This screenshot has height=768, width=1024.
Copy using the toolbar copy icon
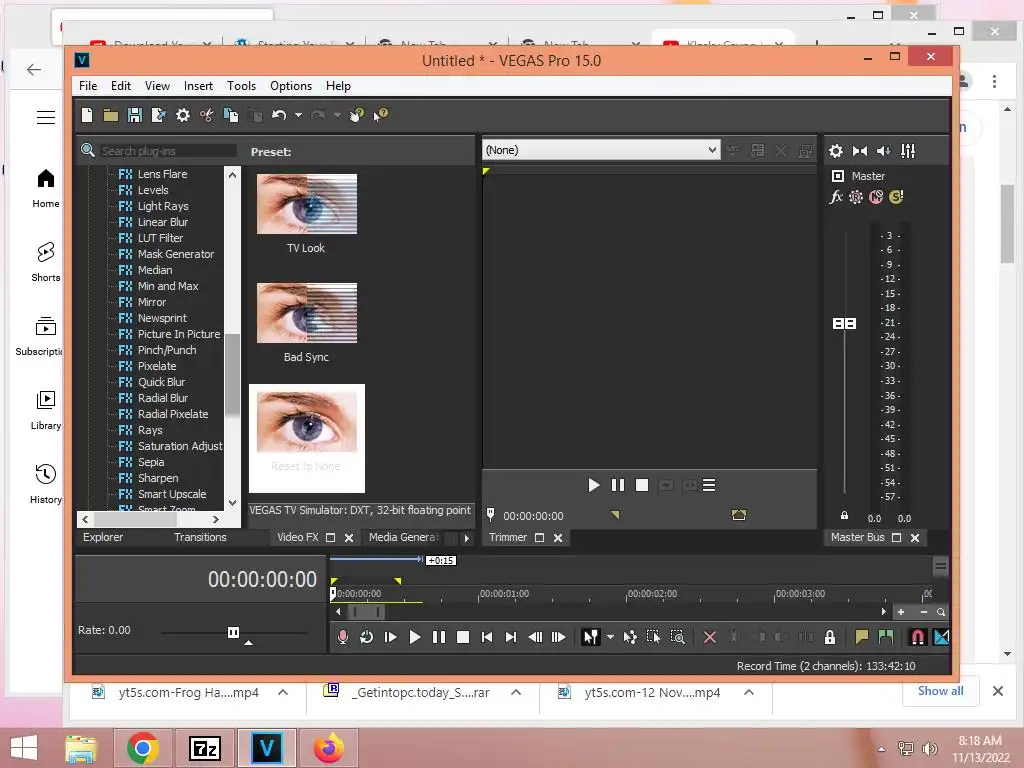tap(231, 116)
